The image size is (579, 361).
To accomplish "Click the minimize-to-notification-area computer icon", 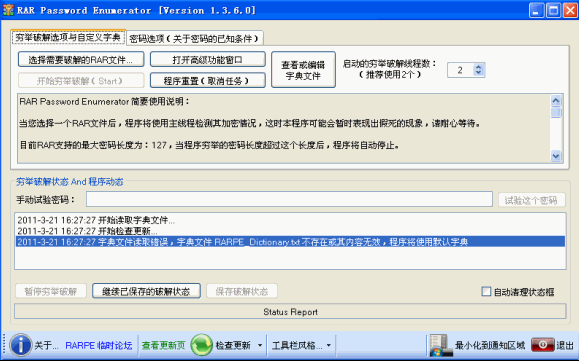I will pos(441,345).
